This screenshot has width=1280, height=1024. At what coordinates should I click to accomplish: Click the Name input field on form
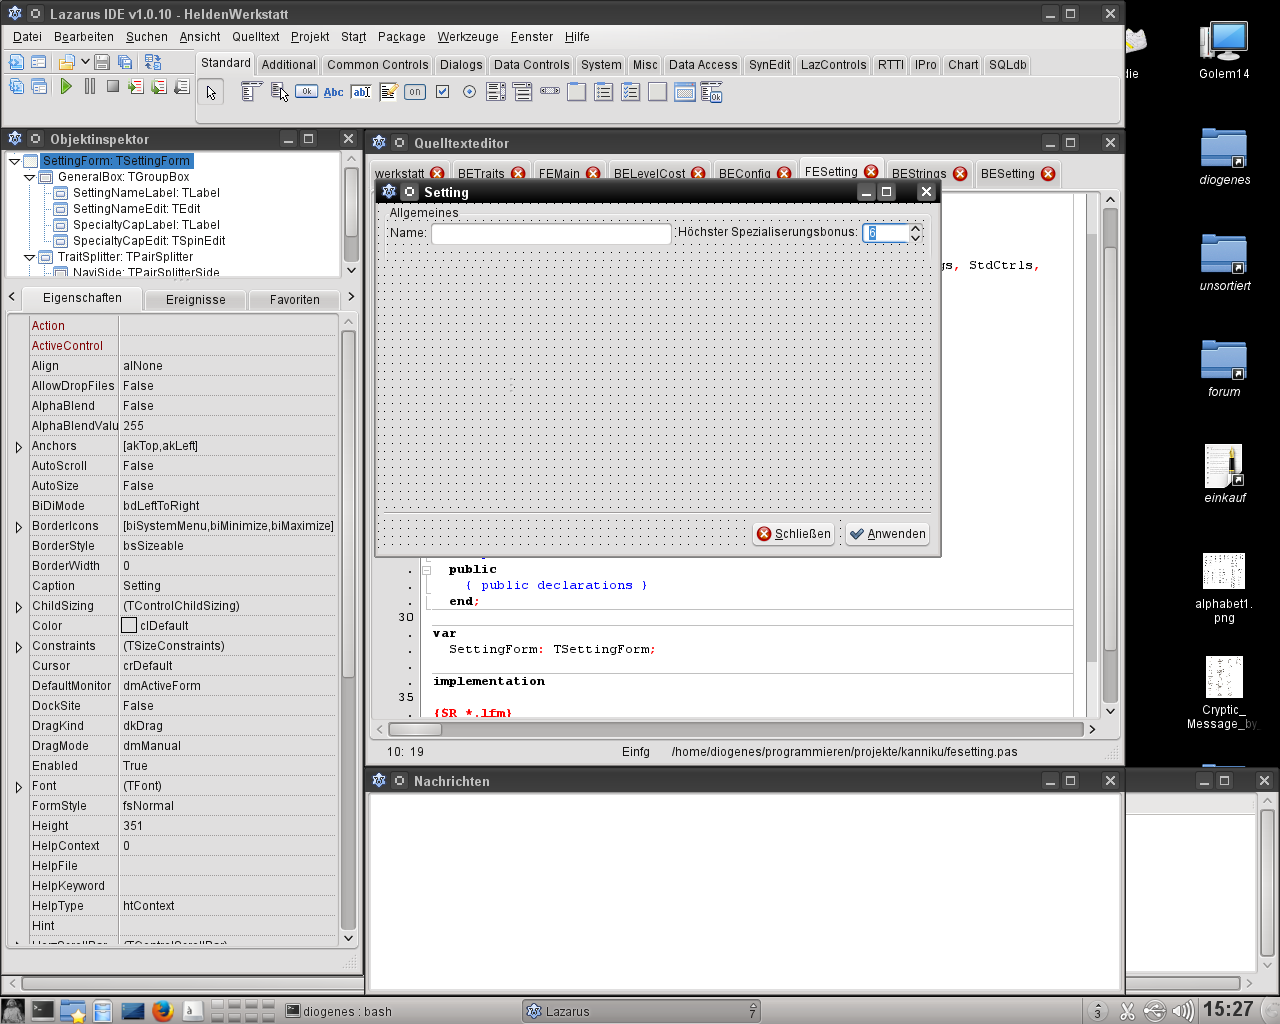[551, 233]
